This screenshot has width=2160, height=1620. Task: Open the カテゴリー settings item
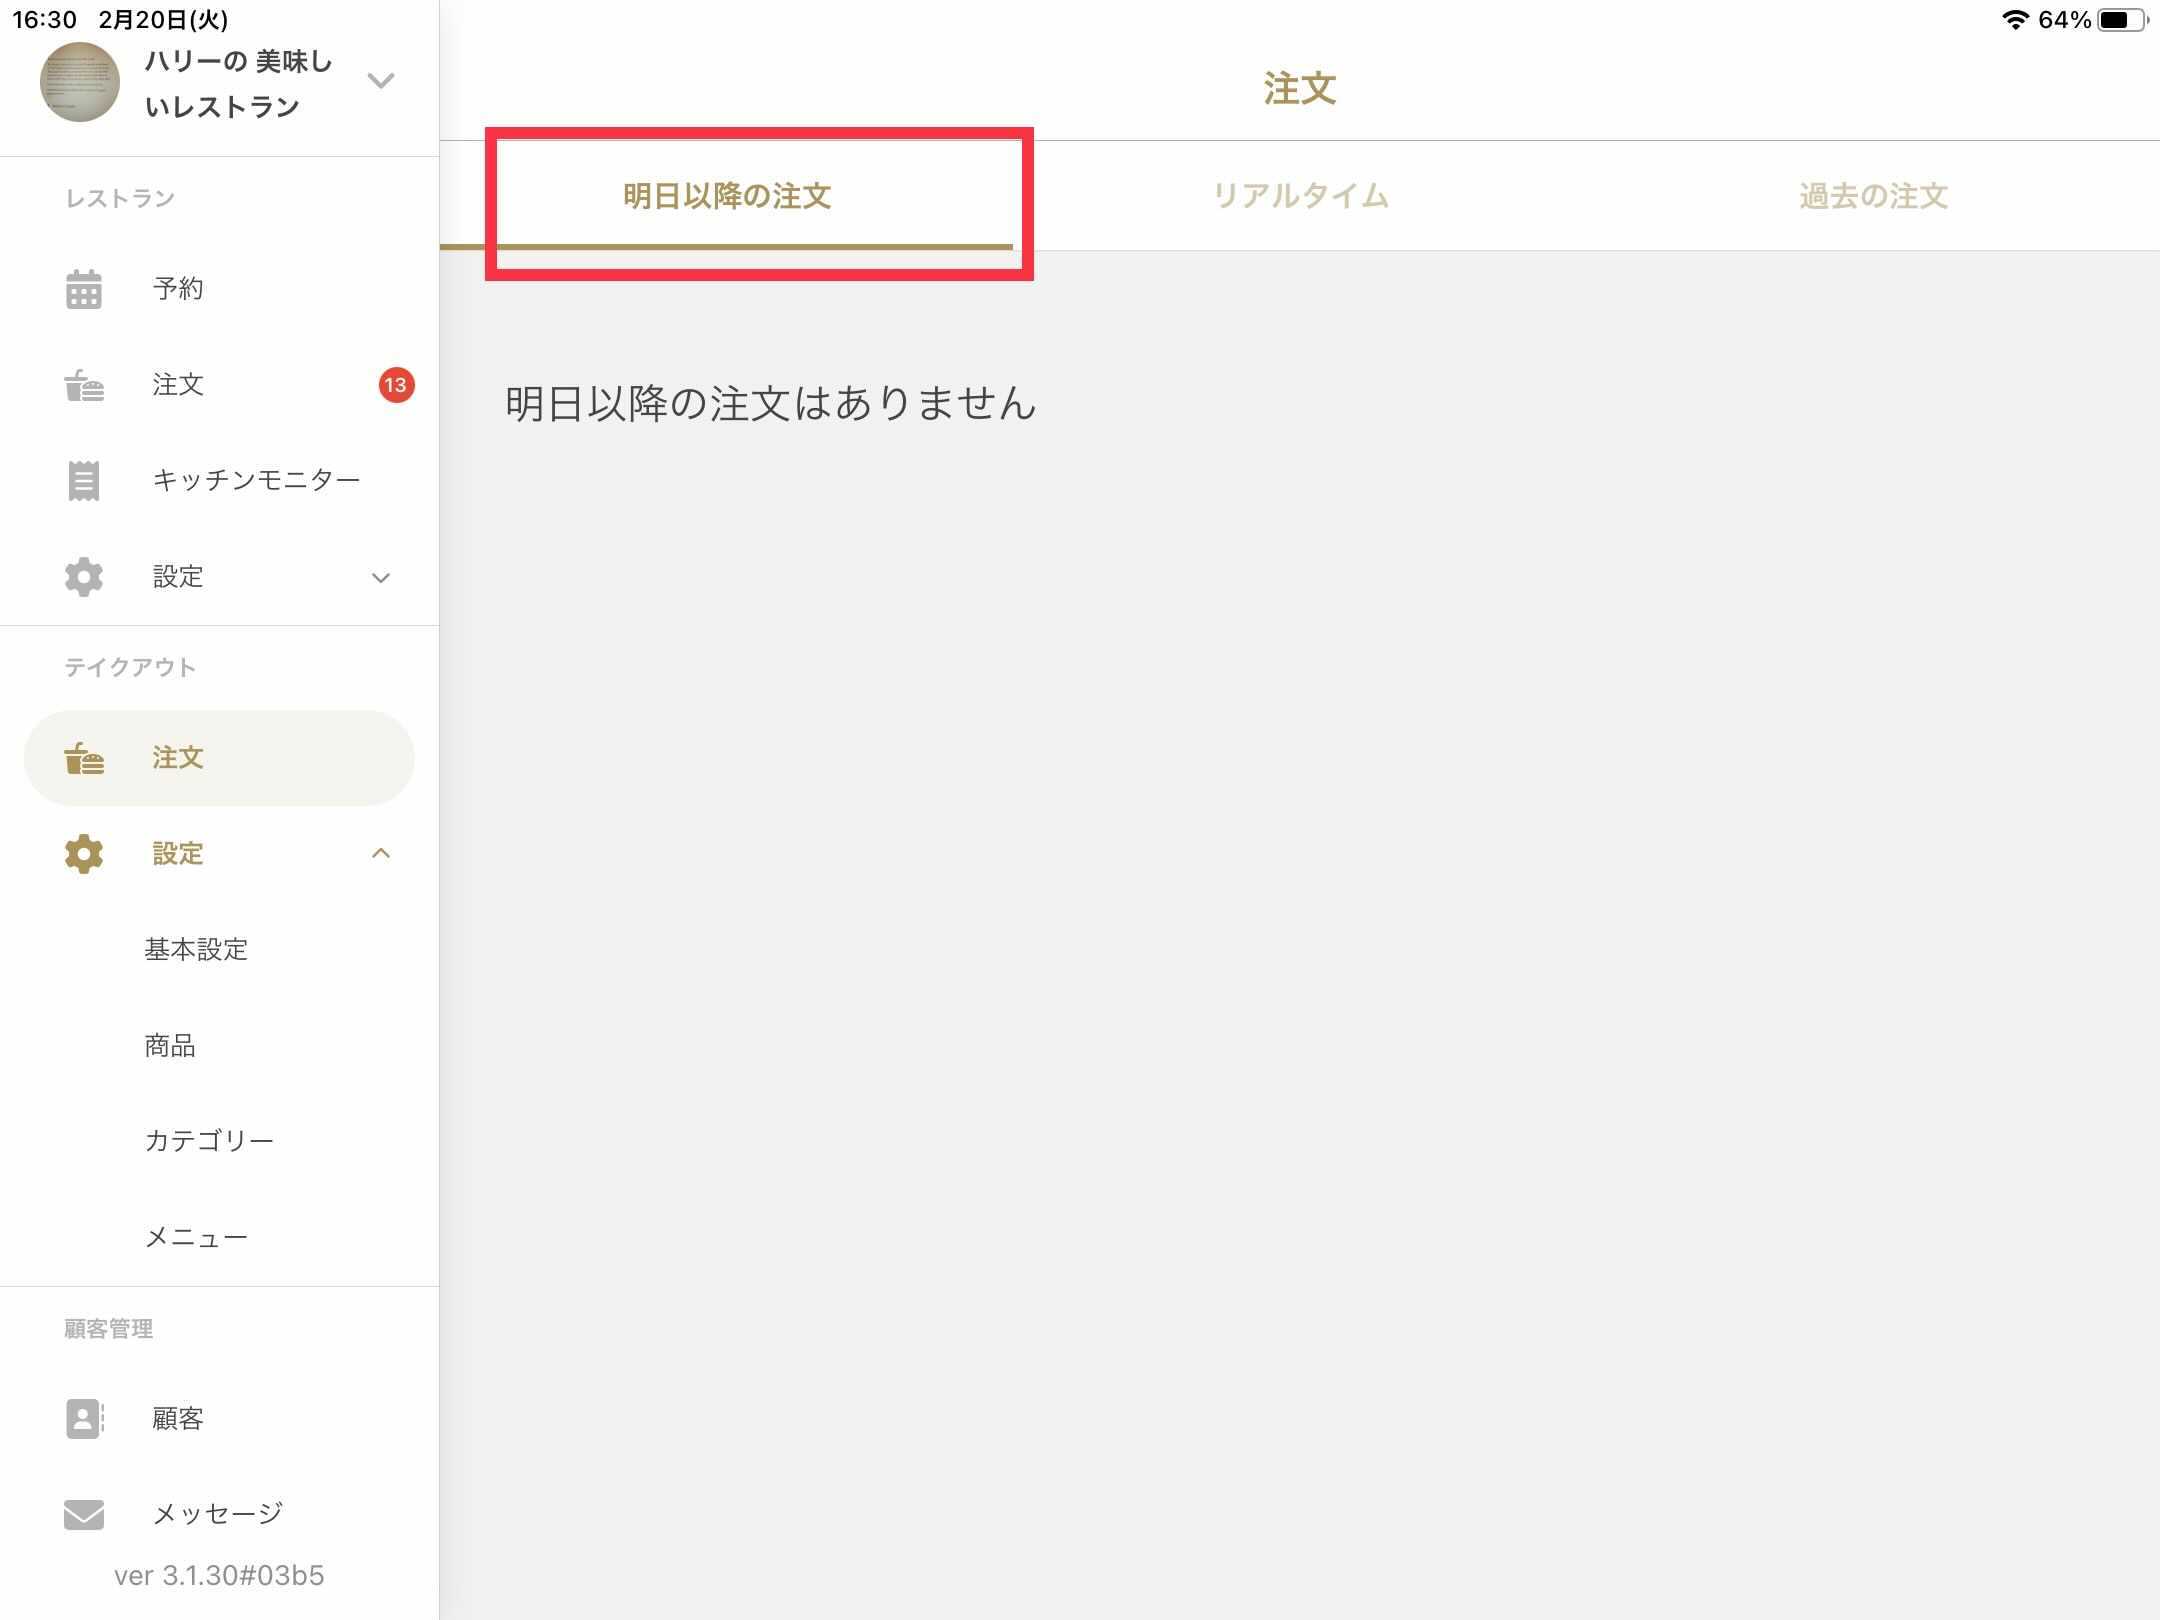point(209,1141)
